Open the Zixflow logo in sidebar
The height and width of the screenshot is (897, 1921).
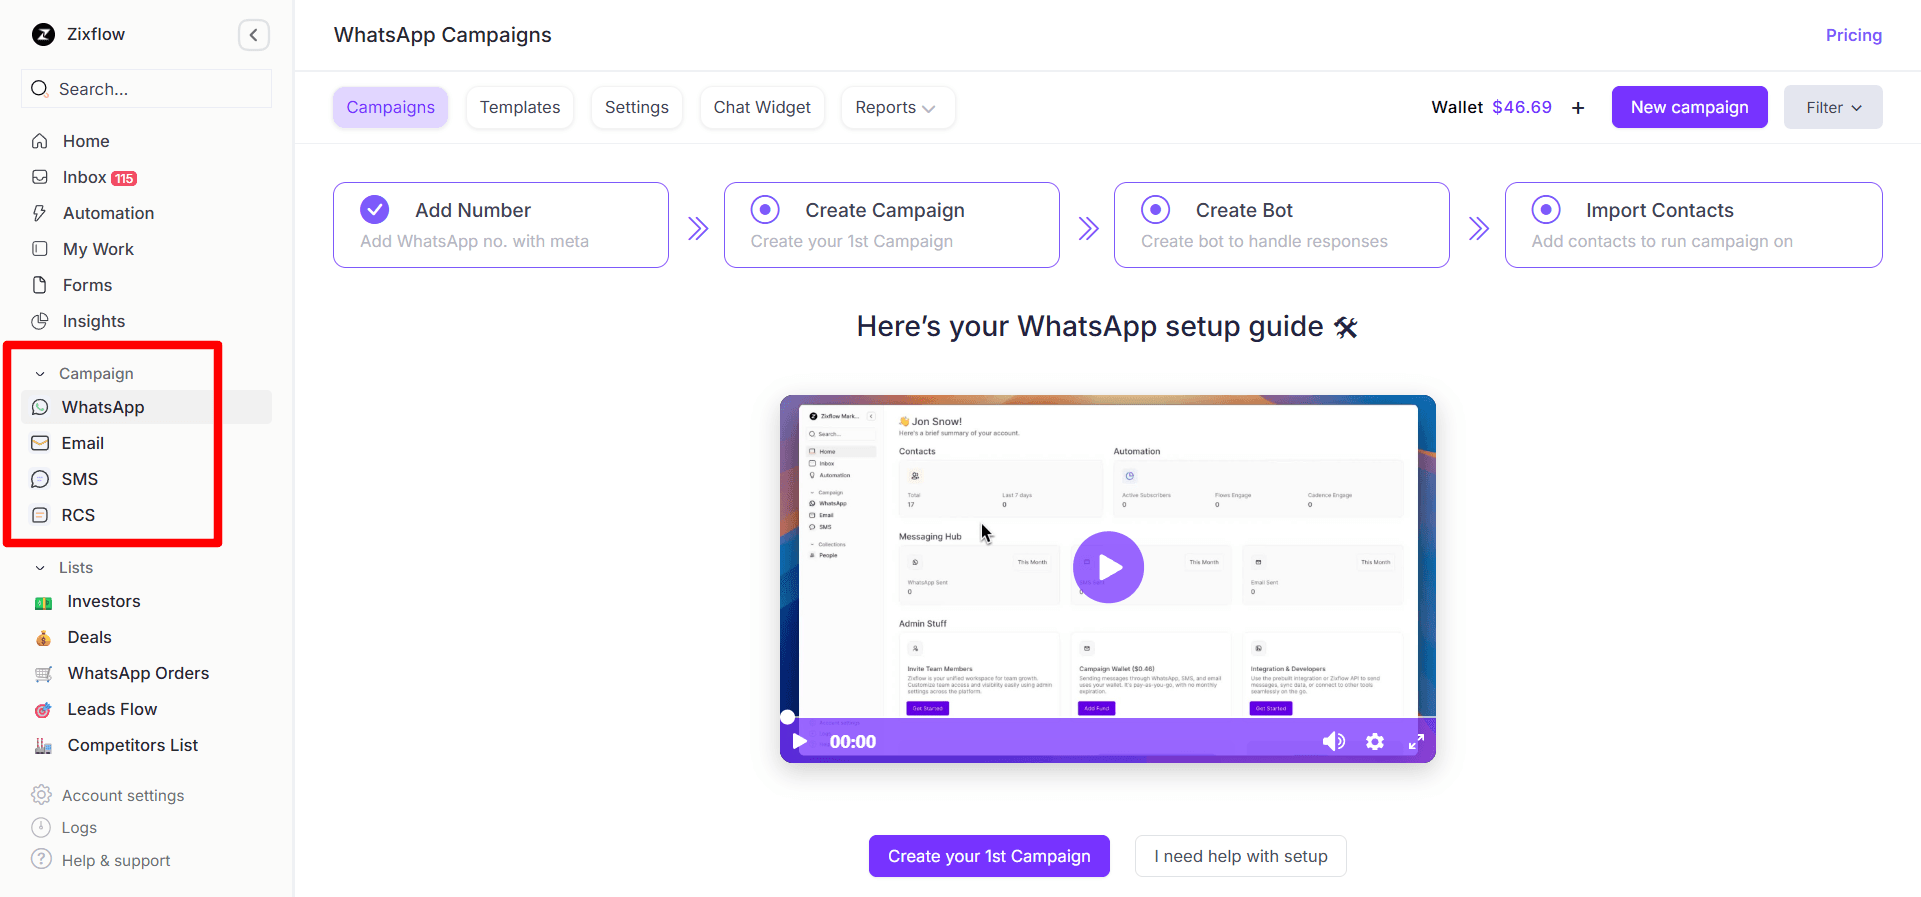tap(44, 35)
